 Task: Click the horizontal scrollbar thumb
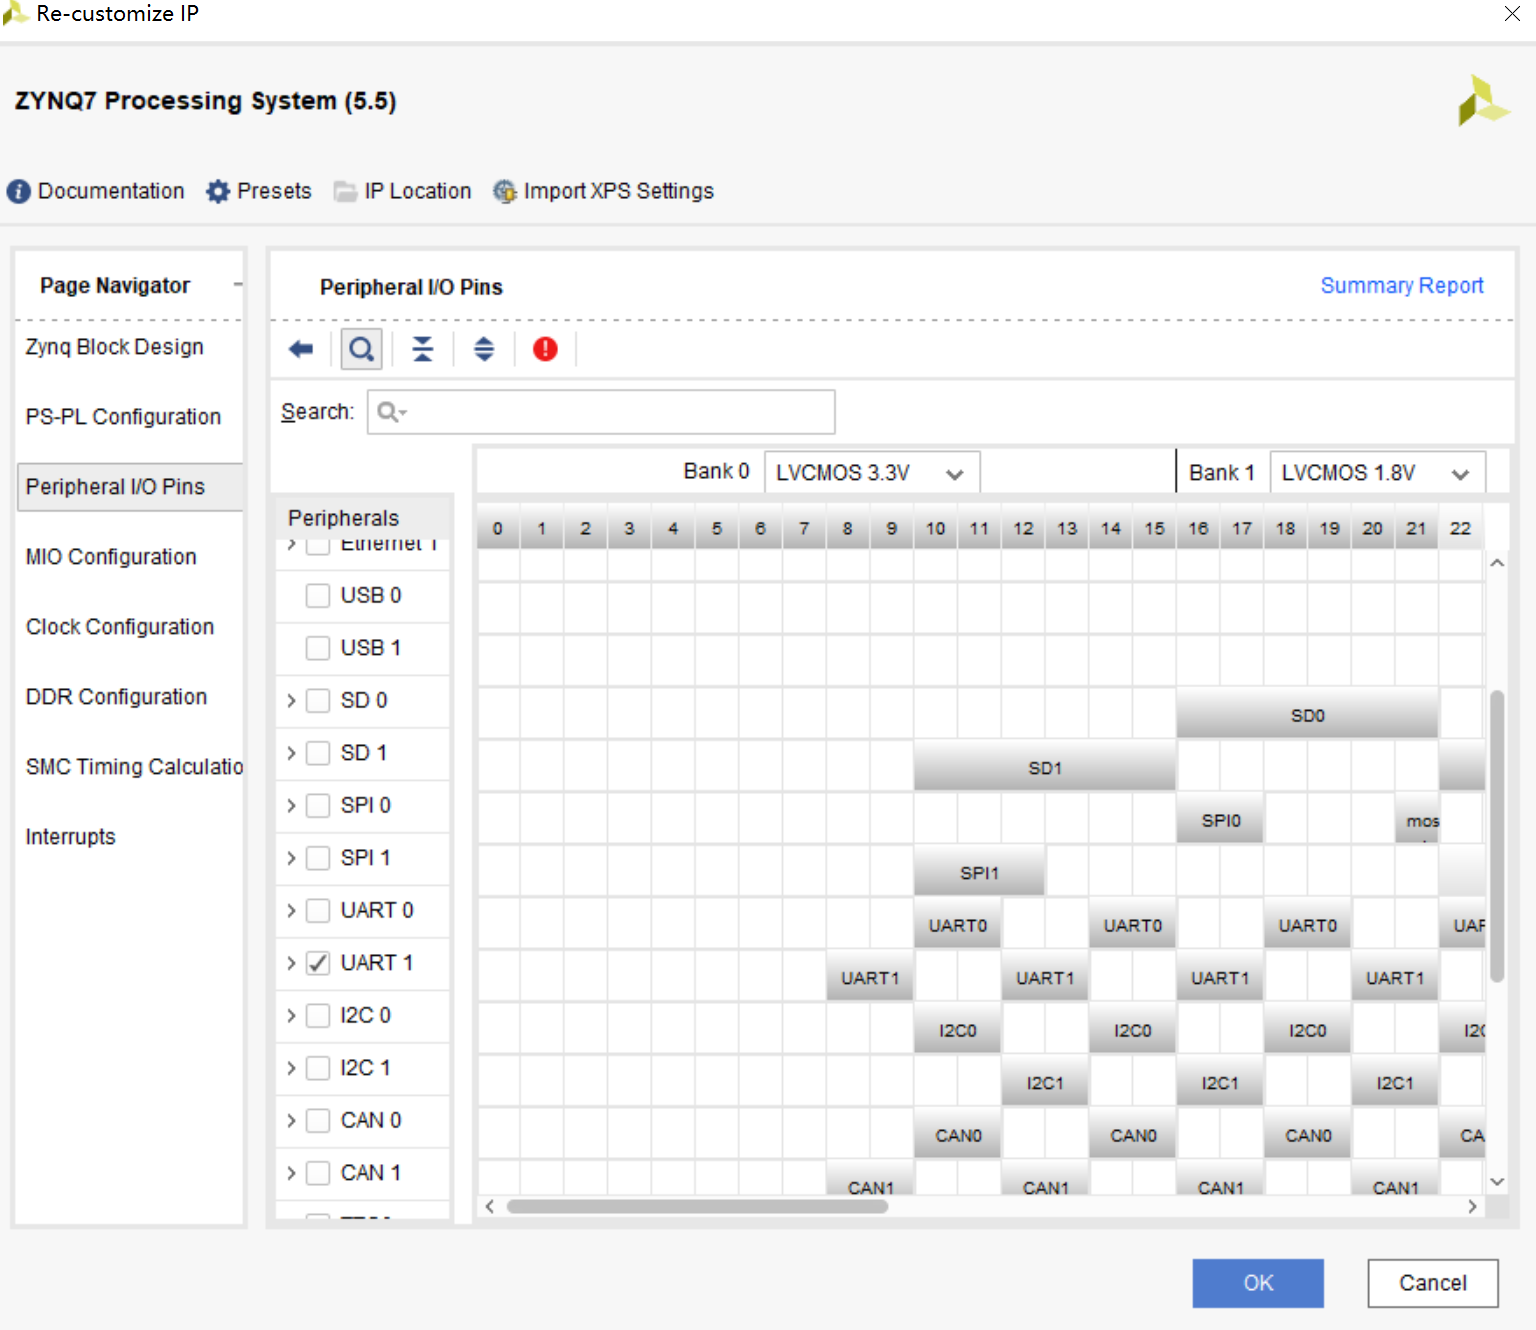coord(697,1206)
